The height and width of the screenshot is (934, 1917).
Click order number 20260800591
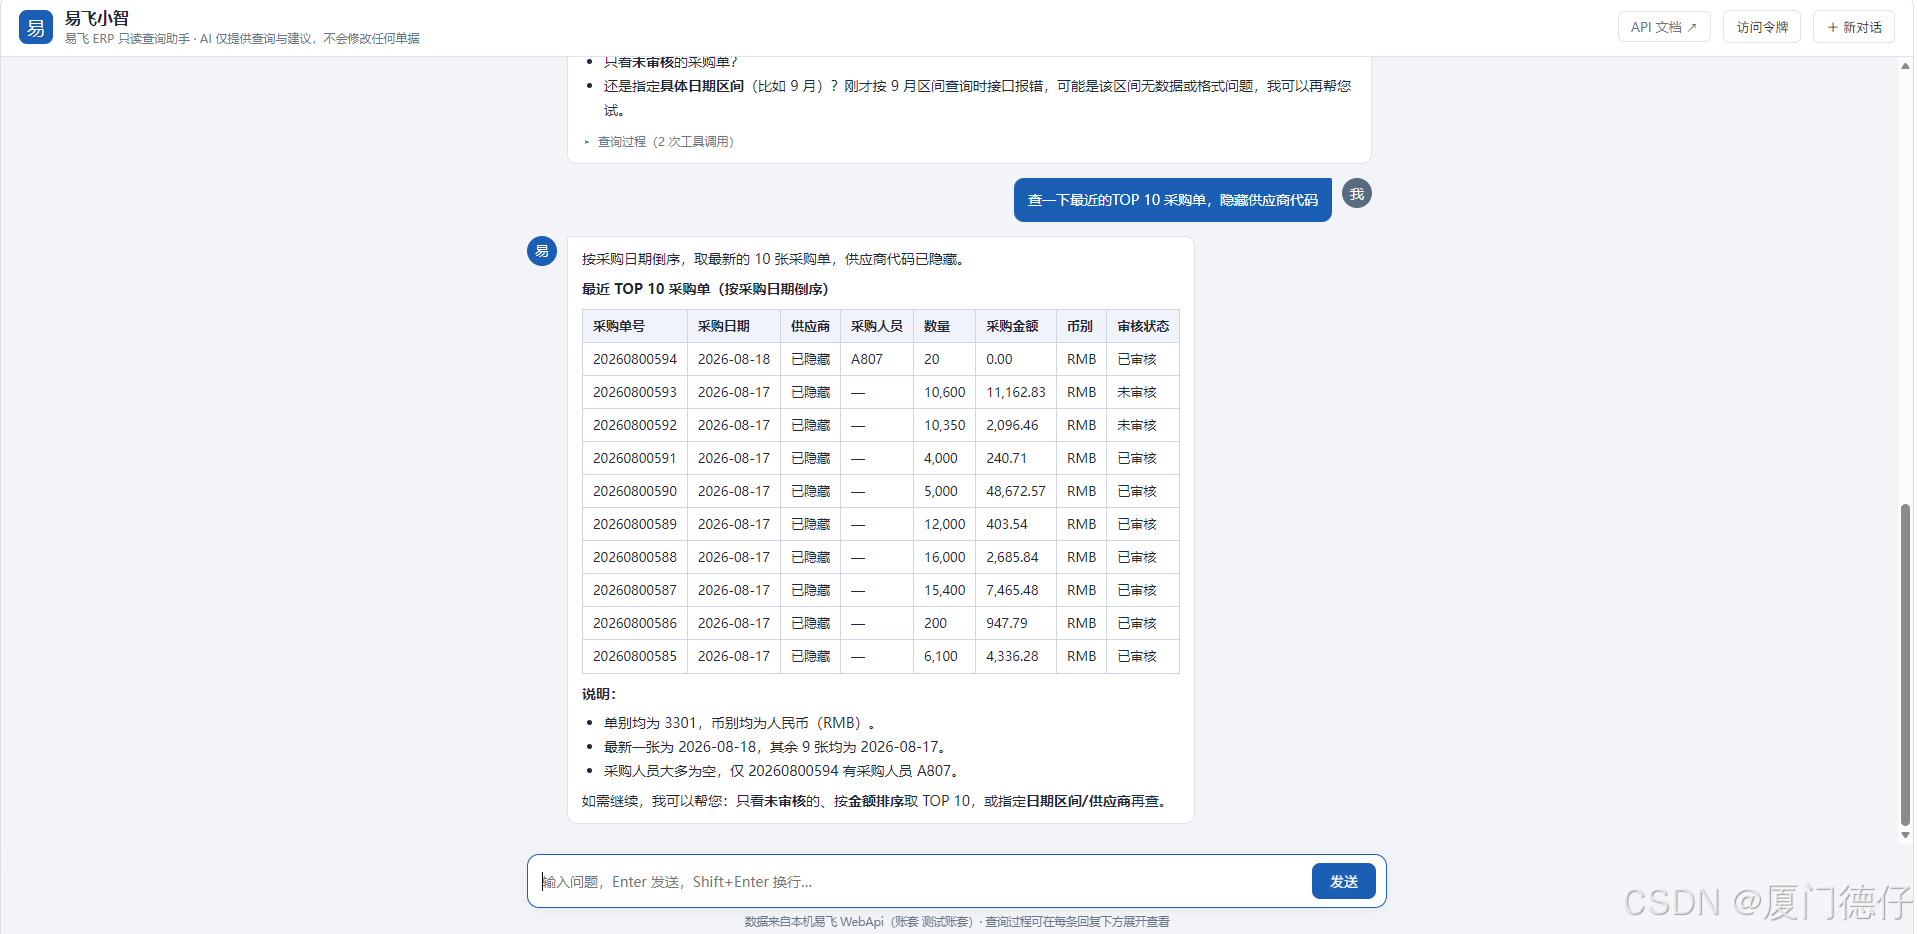tap(635, 458)
